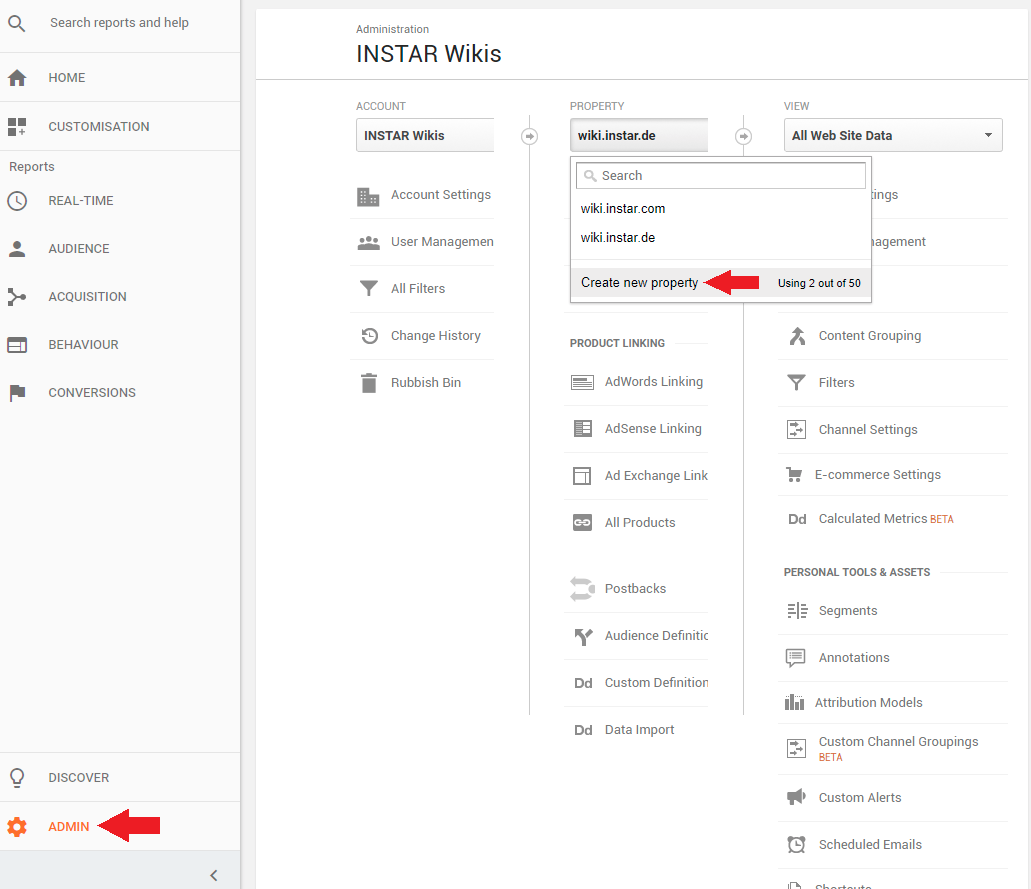
Task: Click the Customisation dashboard icon
Action: [x=17, y=126]
